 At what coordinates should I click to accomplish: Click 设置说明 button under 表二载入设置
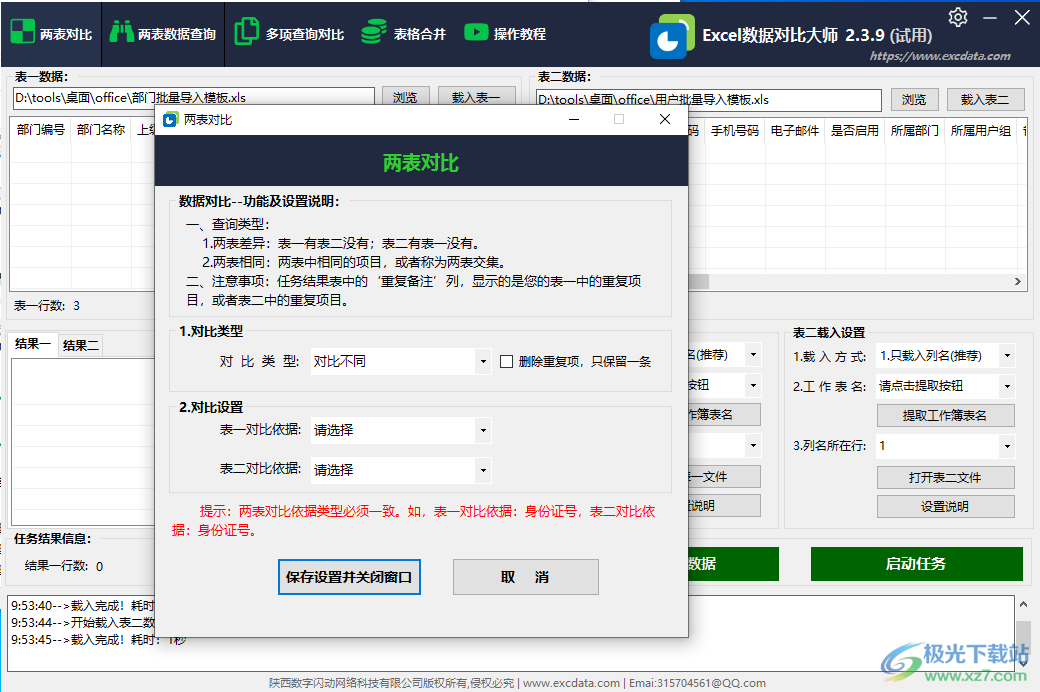(945, 507)
